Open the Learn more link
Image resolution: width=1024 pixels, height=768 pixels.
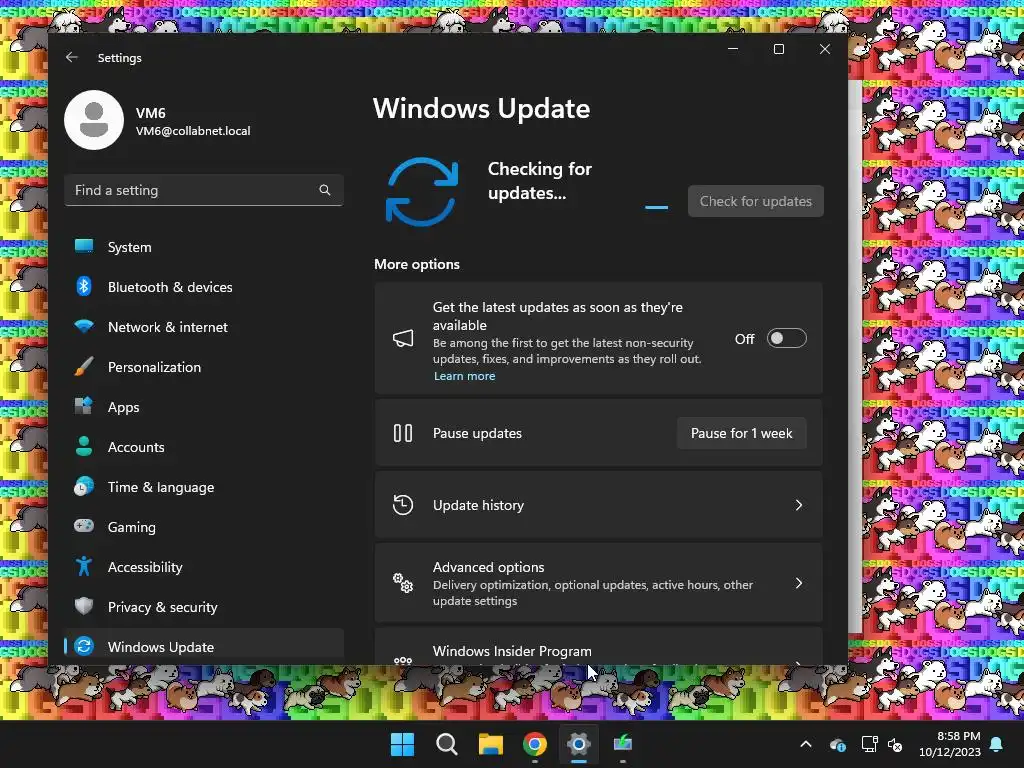point(464,376)
